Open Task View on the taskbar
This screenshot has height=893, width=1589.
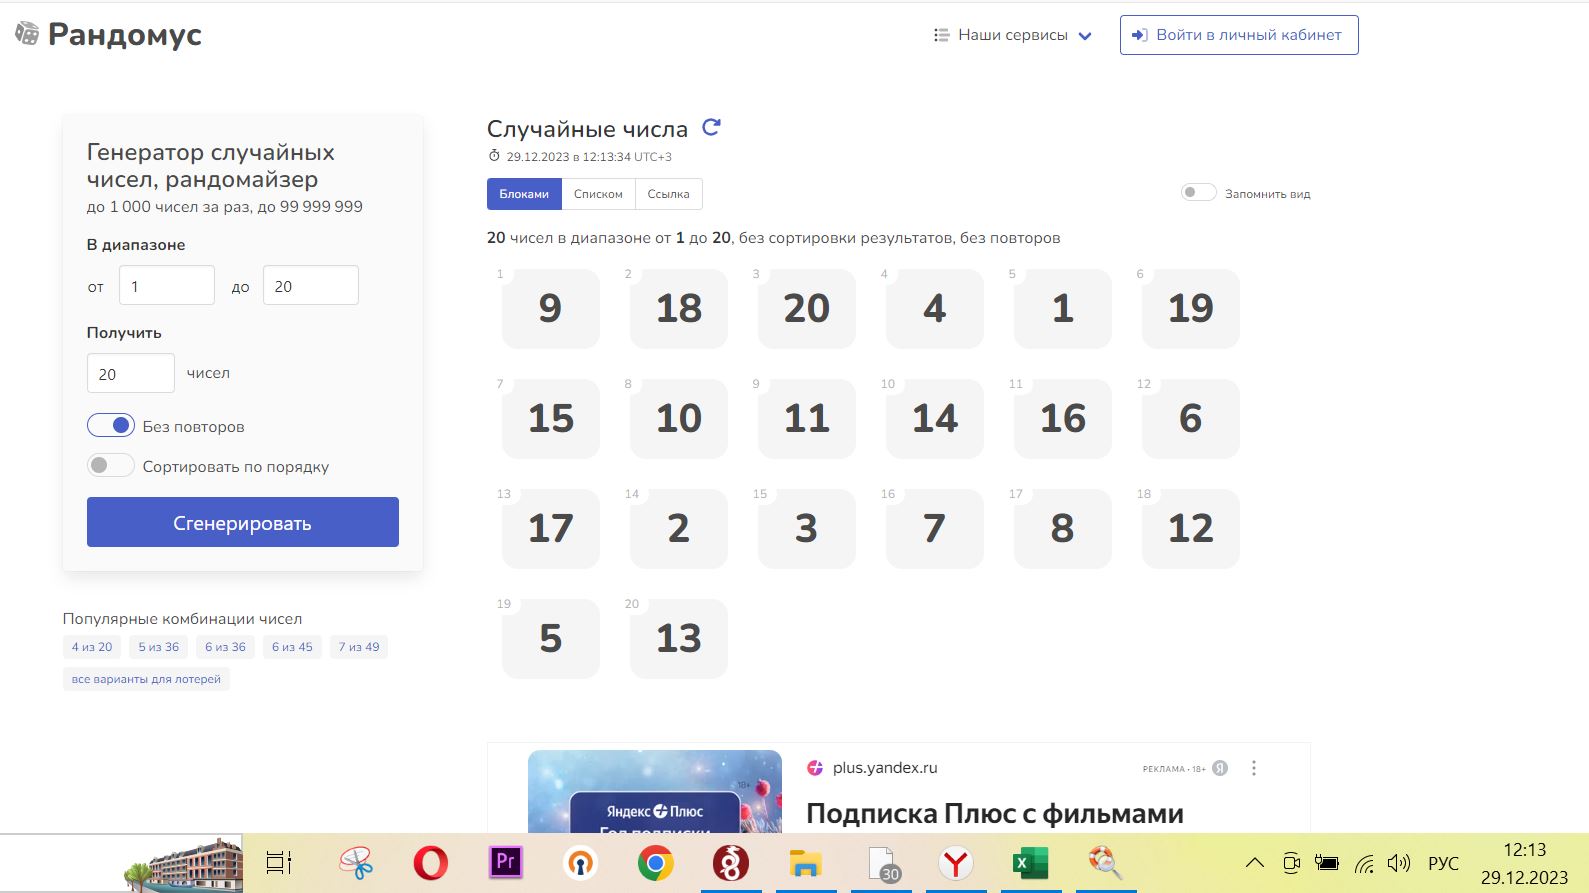click(279, 863)
